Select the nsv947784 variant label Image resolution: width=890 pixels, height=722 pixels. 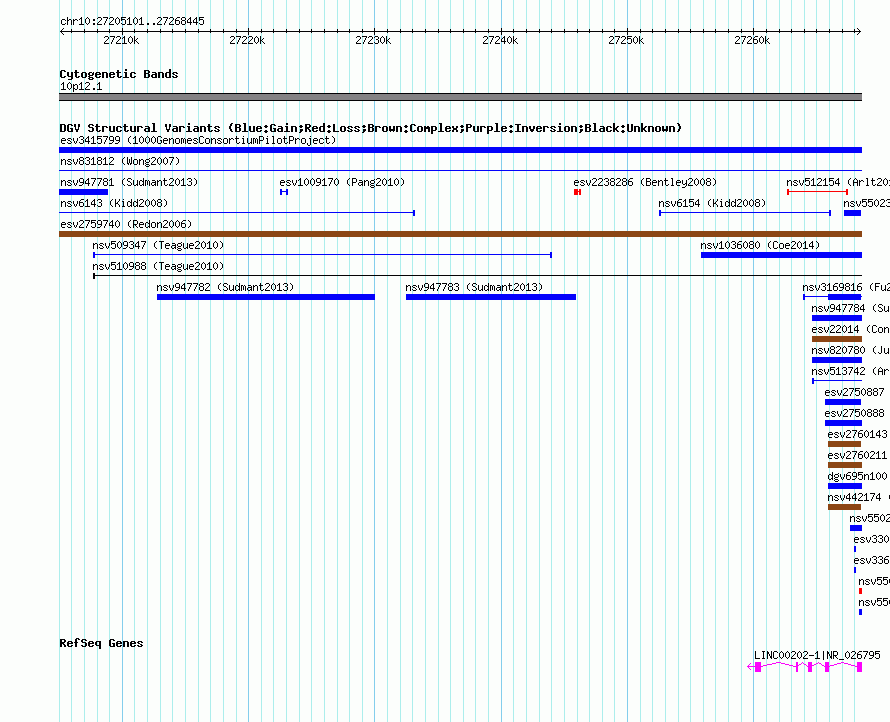[838, 308]
